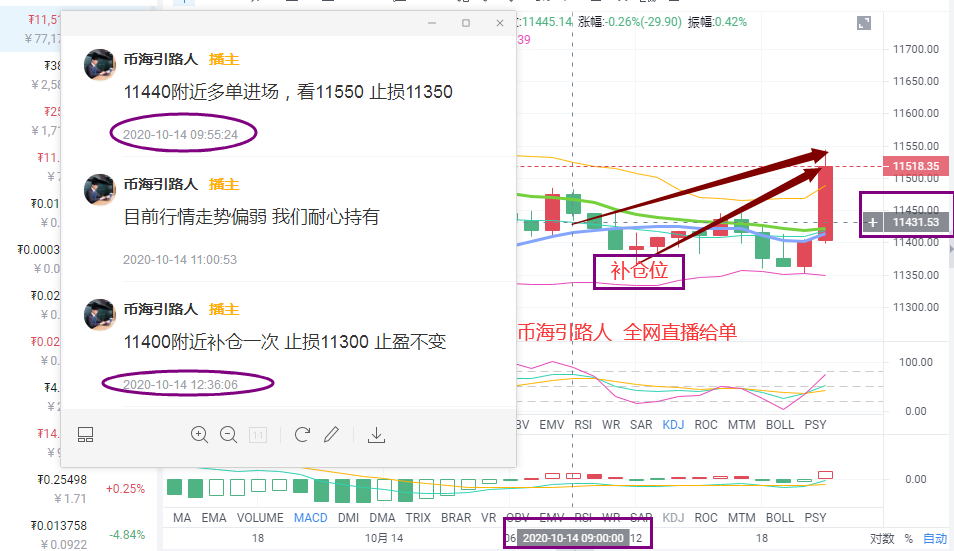Select the EMA indicator tab

pyautogui.click(x=214, y=518)
